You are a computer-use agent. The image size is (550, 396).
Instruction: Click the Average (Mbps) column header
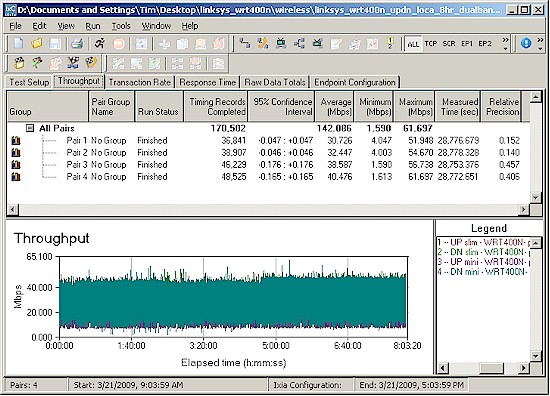click(335, 106)
